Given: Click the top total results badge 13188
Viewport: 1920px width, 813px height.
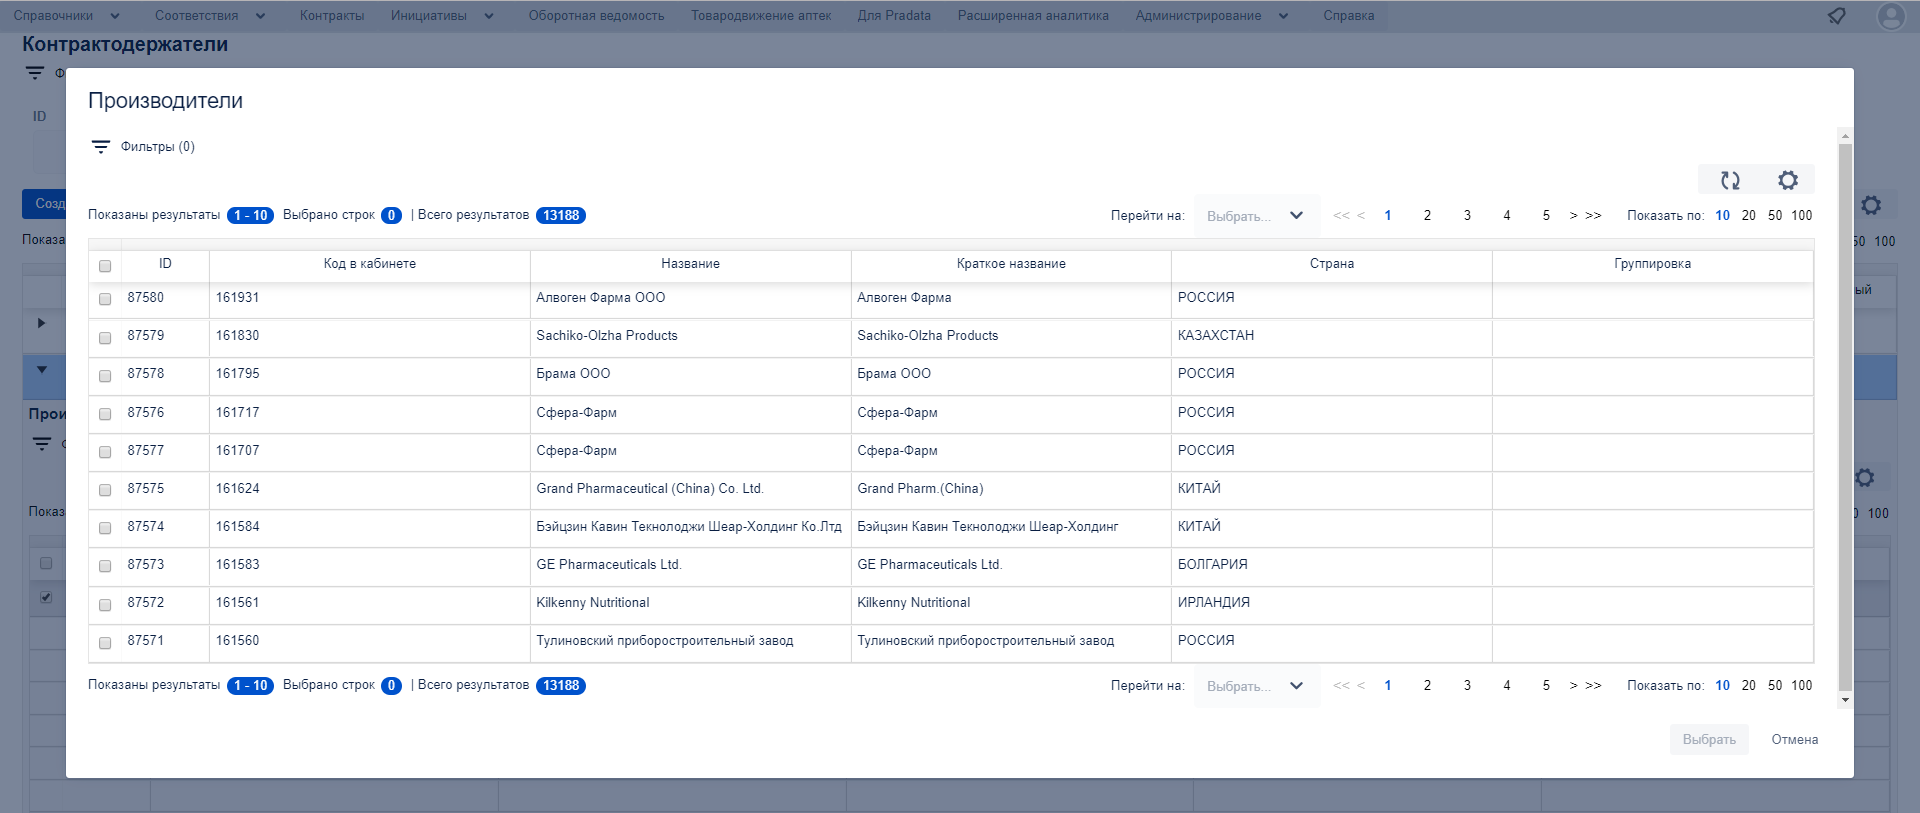Looking at the screenshot, I should coord(561,216).
